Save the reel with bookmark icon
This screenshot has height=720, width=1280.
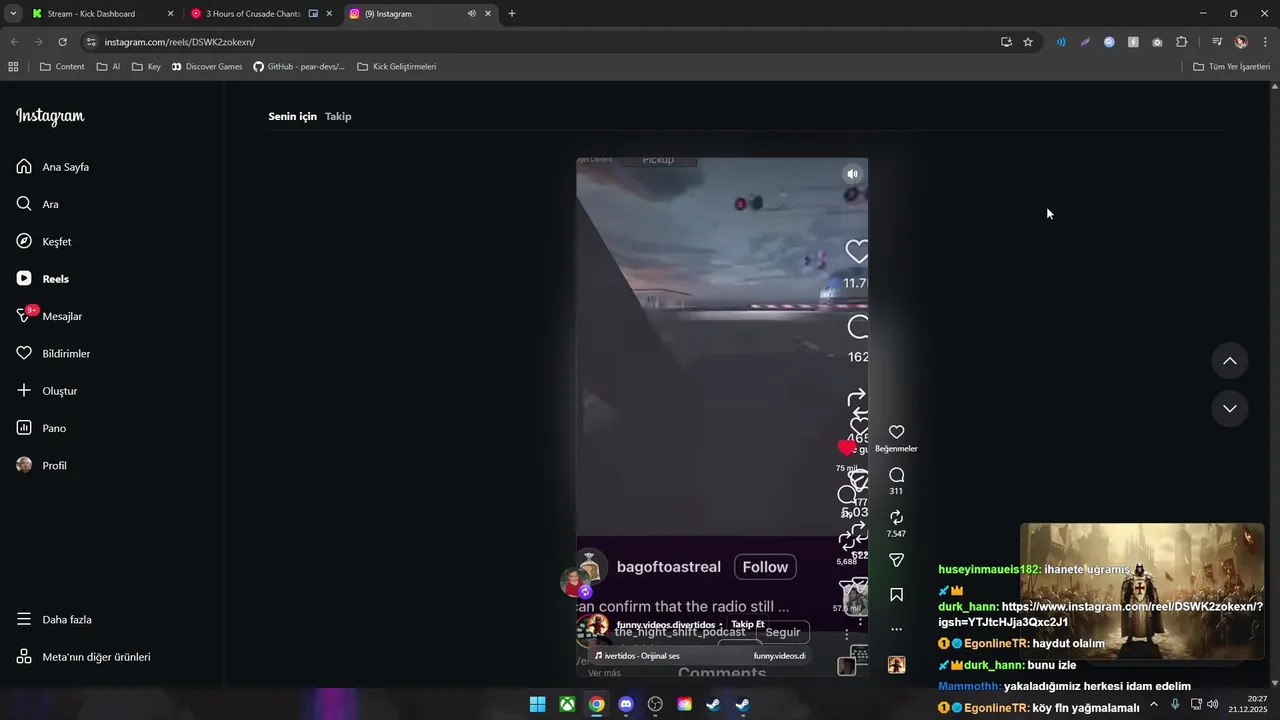tap(896, 595)
